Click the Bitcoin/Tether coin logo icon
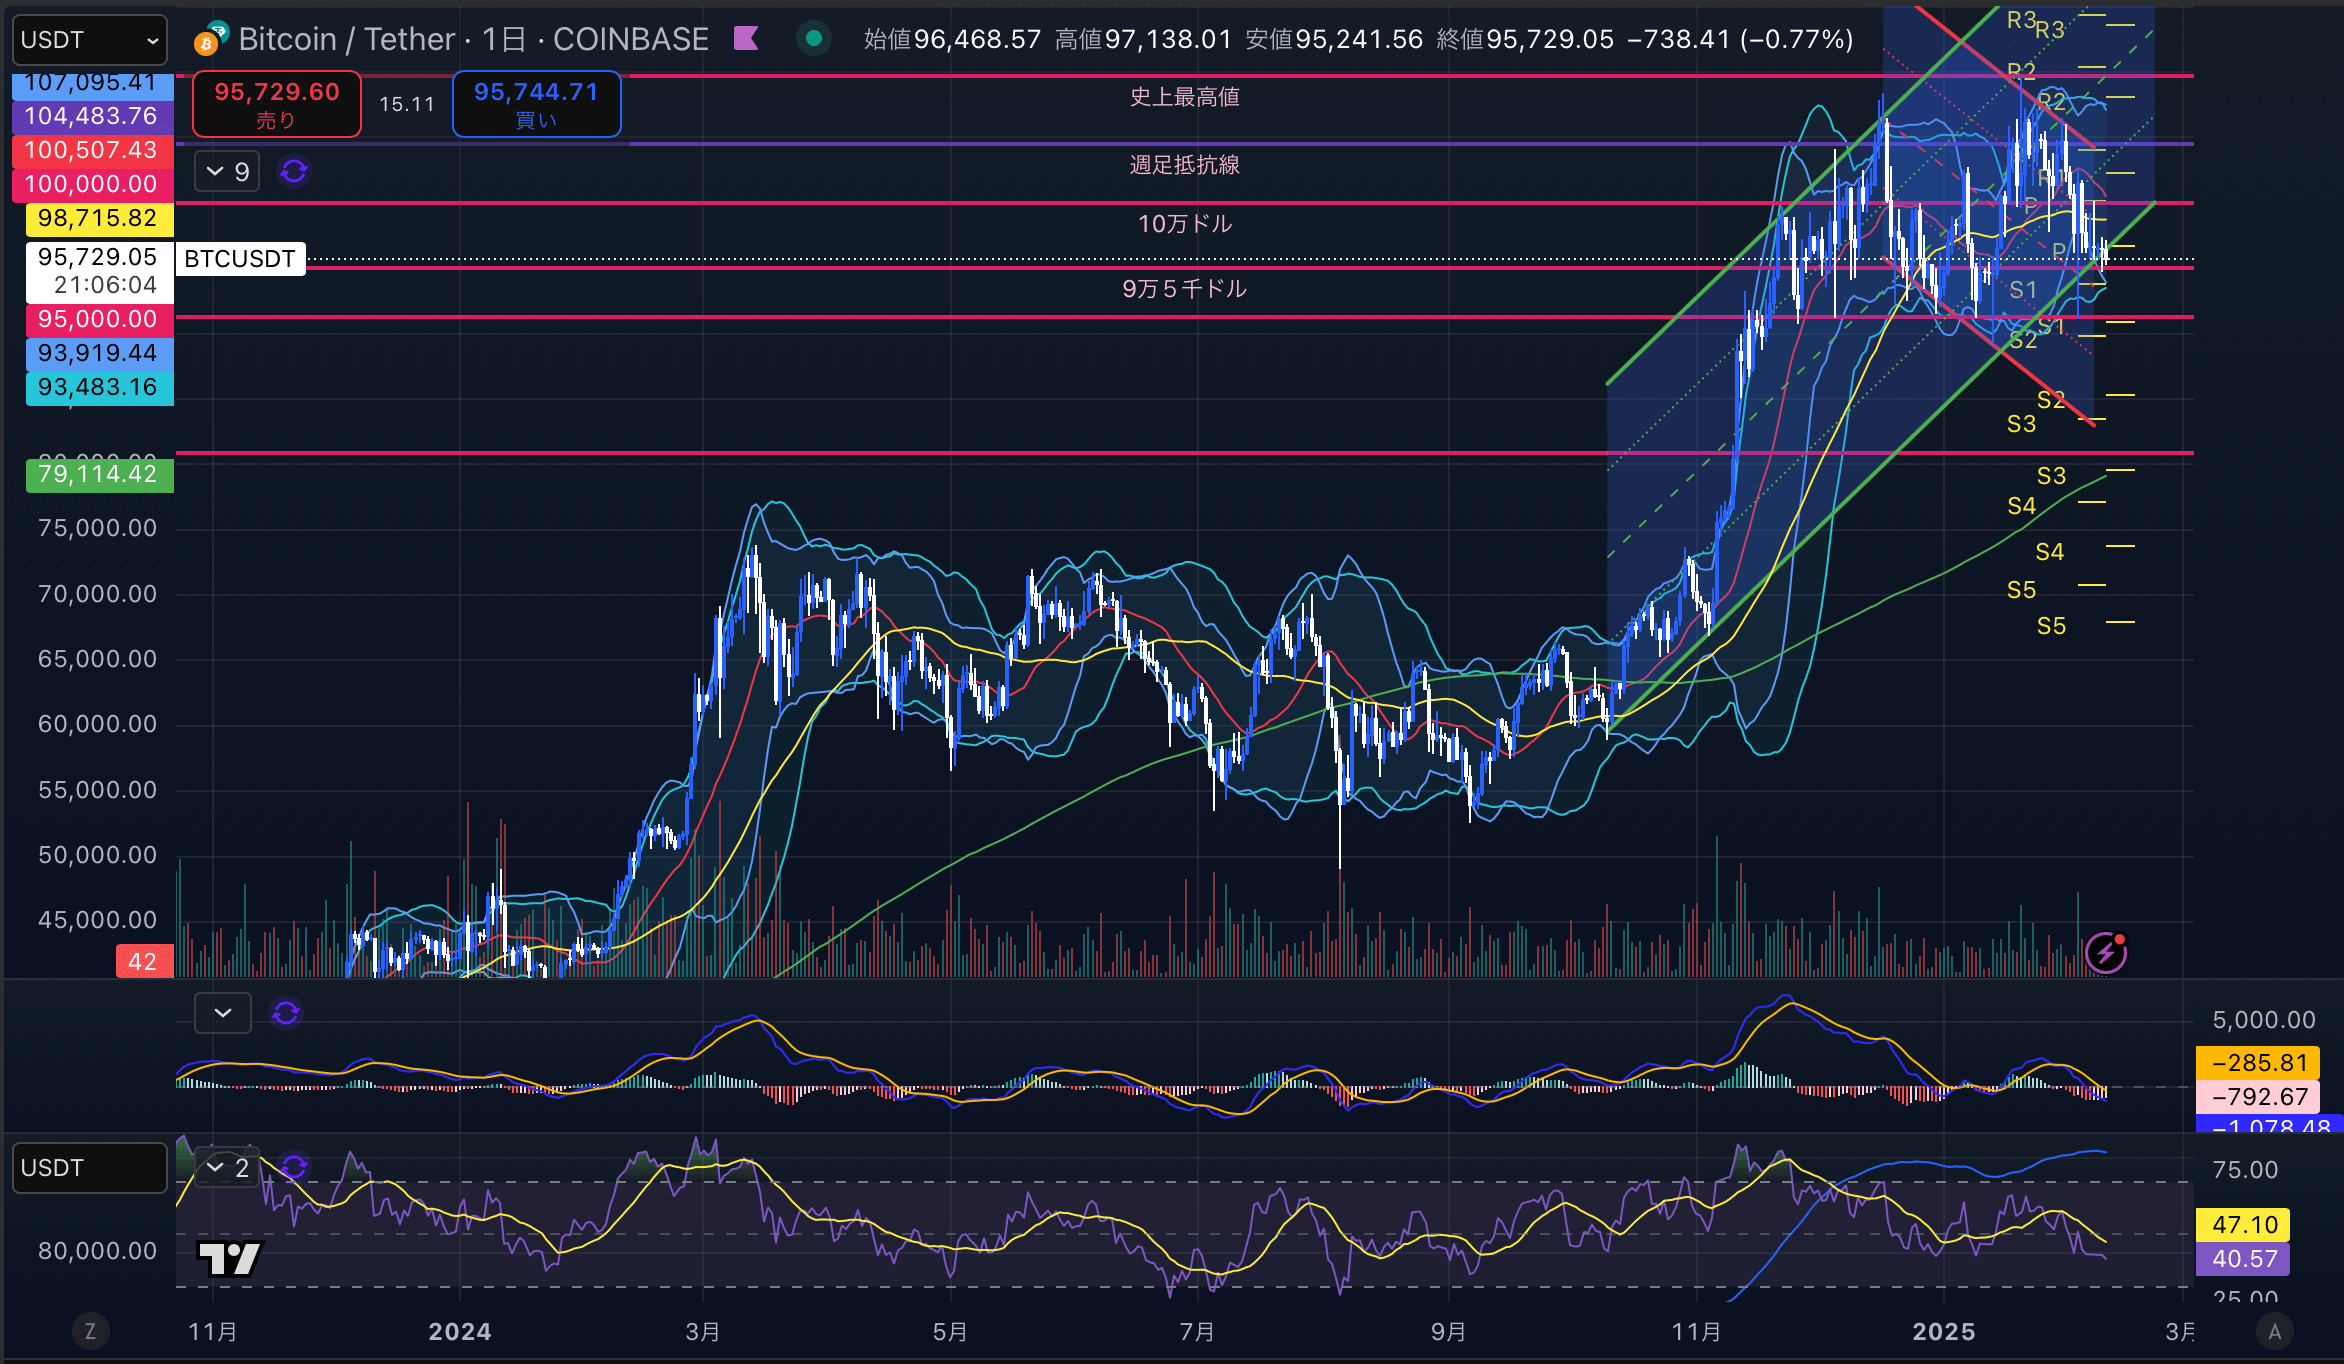The height and width of the screenshot is (1364, 2344). [211, 38]
